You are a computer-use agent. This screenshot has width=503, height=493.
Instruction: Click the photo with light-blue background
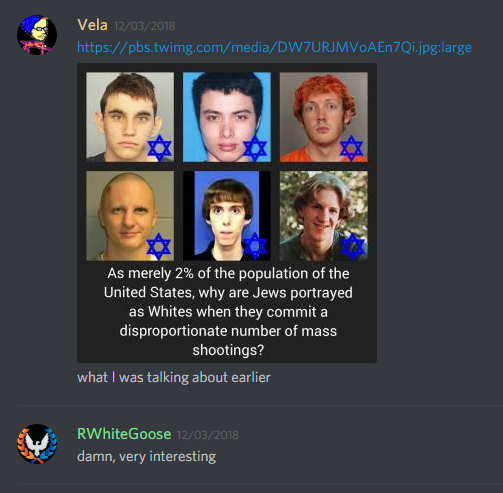point(227,117)
